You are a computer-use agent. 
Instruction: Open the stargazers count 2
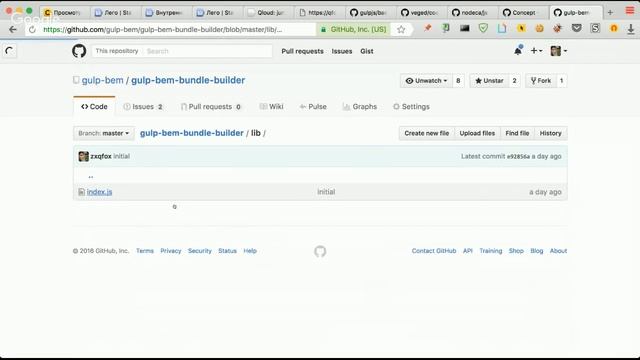pos(514,81)
